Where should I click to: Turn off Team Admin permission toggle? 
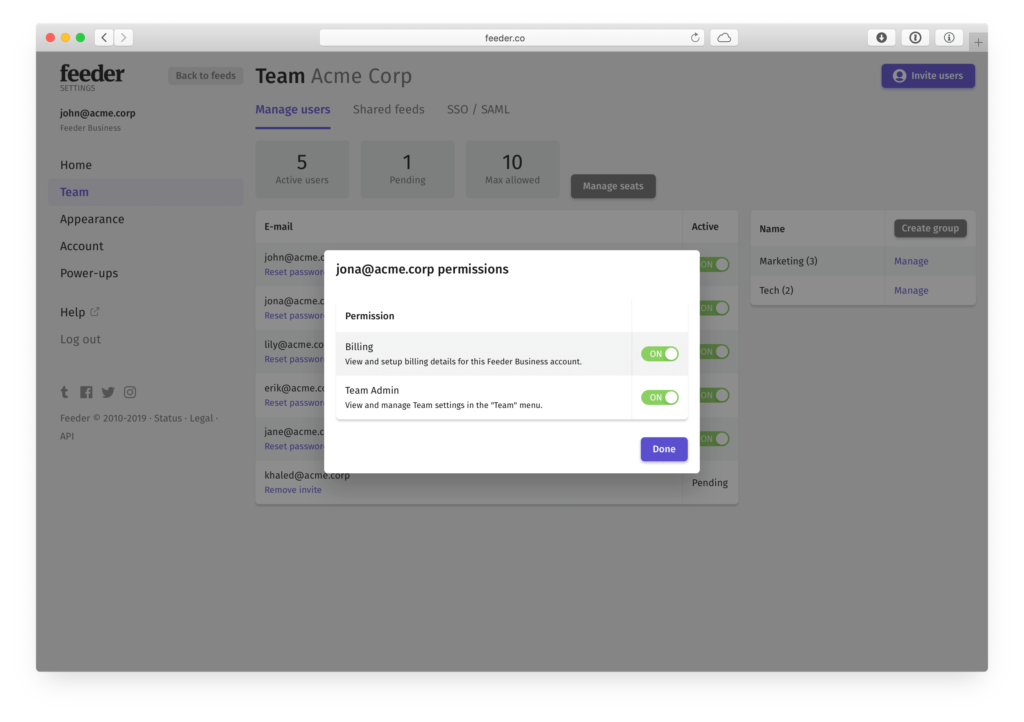660,398
